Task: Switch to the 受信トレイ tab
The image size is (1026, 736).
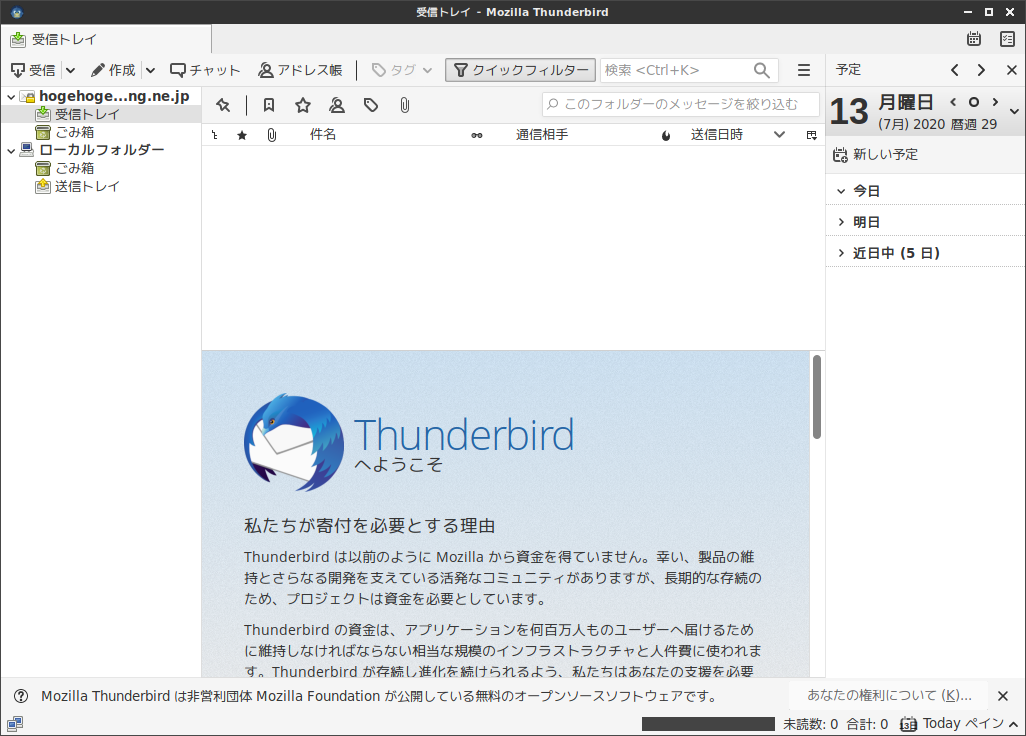Action: click(x=106, y=39)
